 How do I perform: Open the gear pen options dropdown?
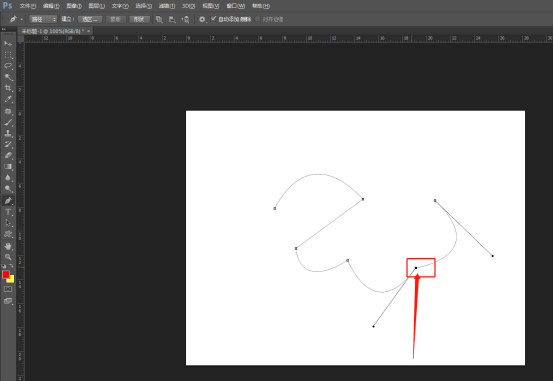tap(202, 19)
